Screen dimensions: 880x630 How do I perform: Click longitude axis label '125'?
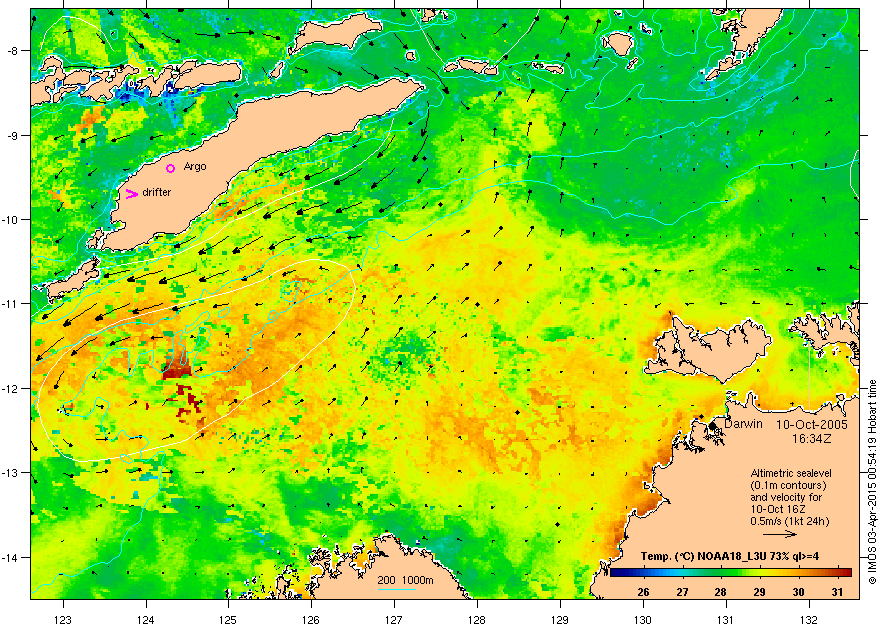coord(228,620)
